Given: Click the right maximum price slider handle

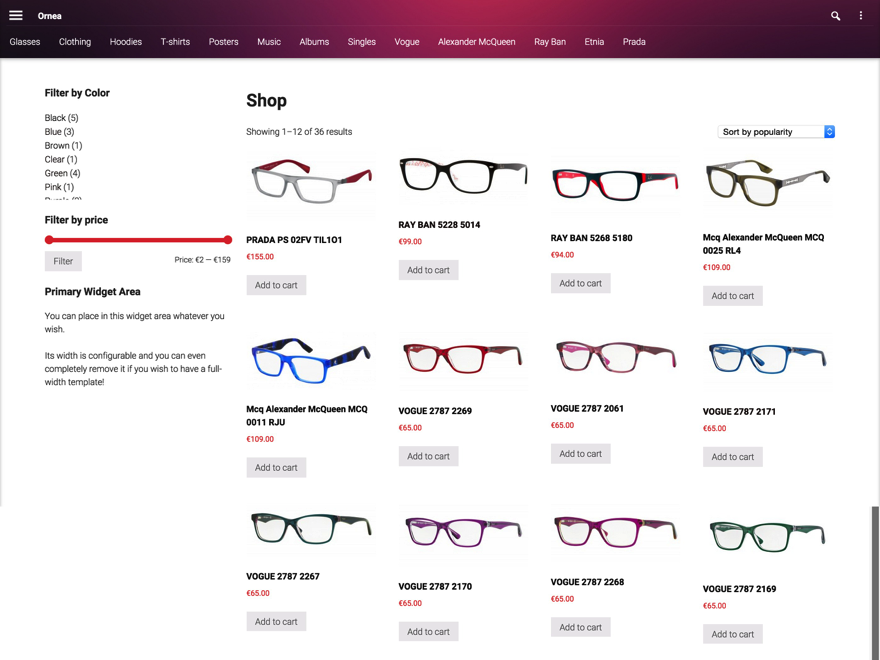Looking at the screenshot, I should (228, 240).
